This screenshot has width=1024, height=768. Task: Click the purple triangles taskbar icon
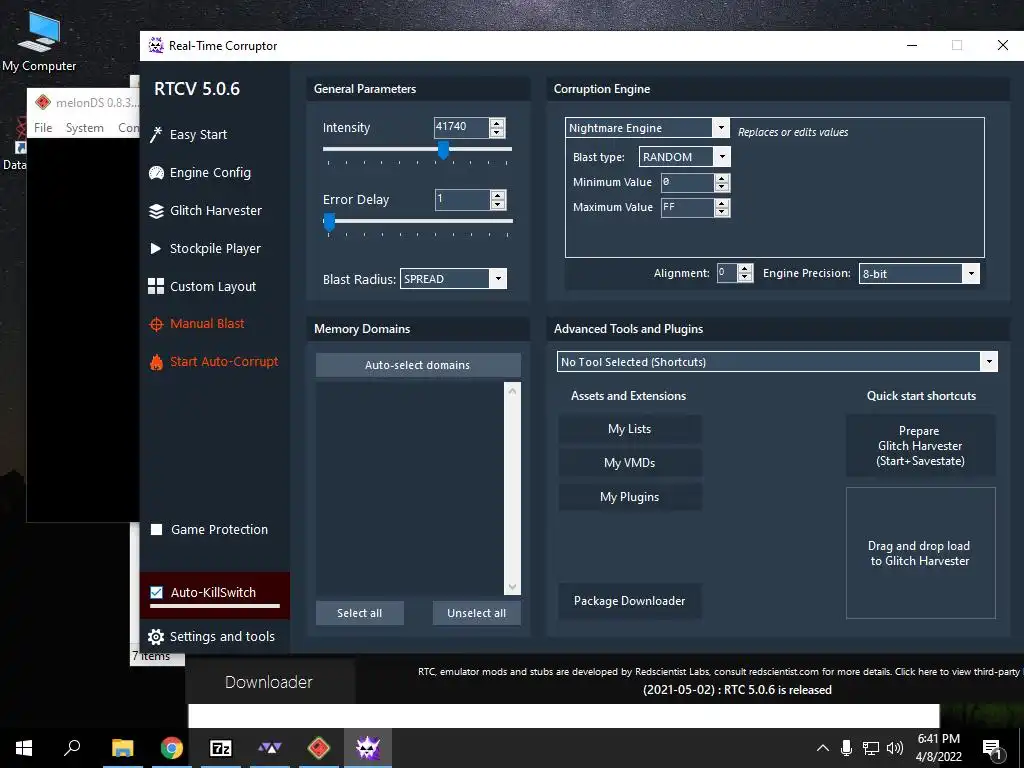coord(270,748)
